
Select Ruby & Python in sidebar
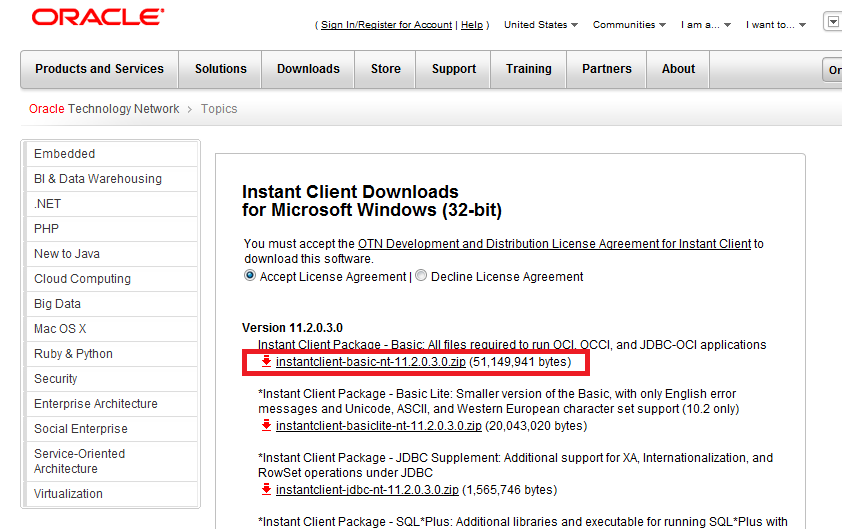click(111, 354)
